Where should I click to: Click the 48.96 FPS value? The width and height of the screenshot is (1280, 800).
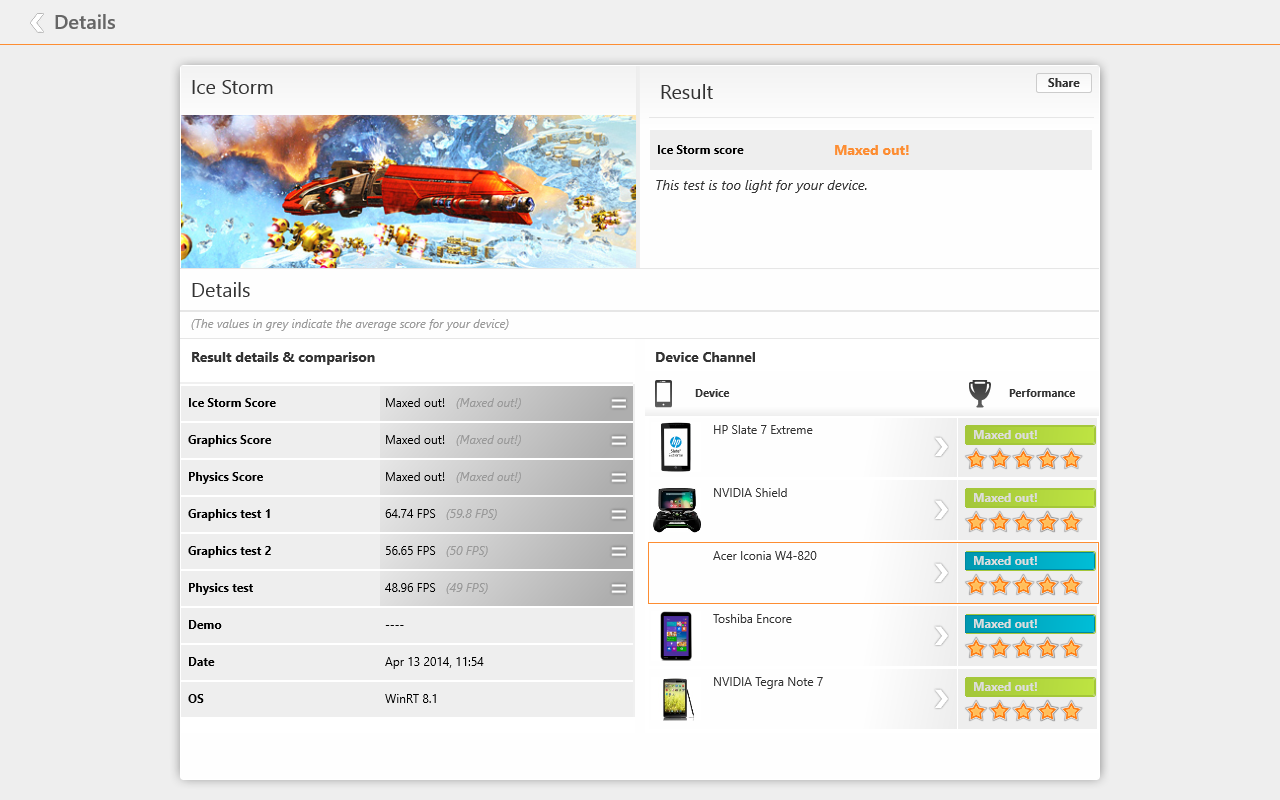pyautogui.click(x=410, y=588)
